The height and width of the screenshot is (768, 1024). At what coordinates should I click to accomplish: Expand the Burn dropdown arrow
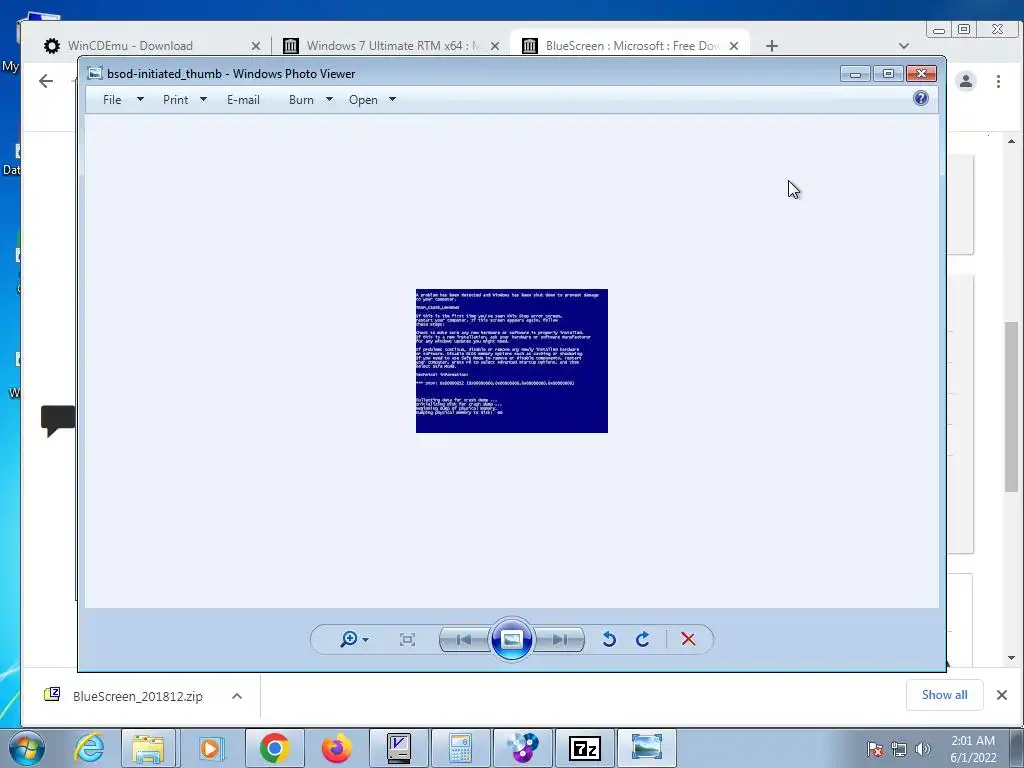329,100
